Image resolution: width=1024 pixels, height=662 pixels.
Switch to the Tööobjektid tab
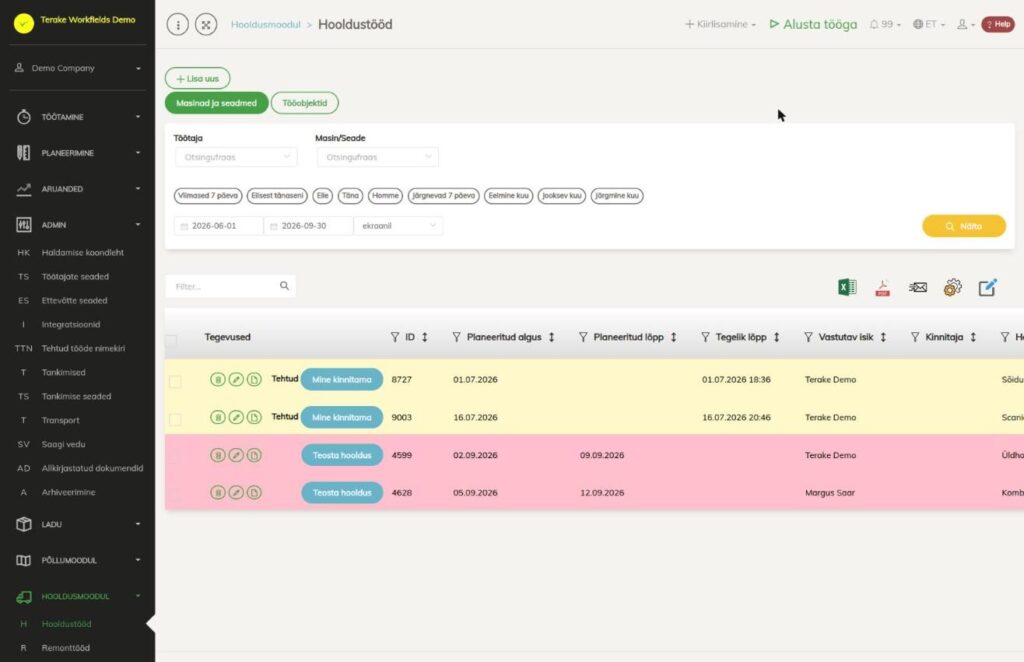tap(304, 103)
